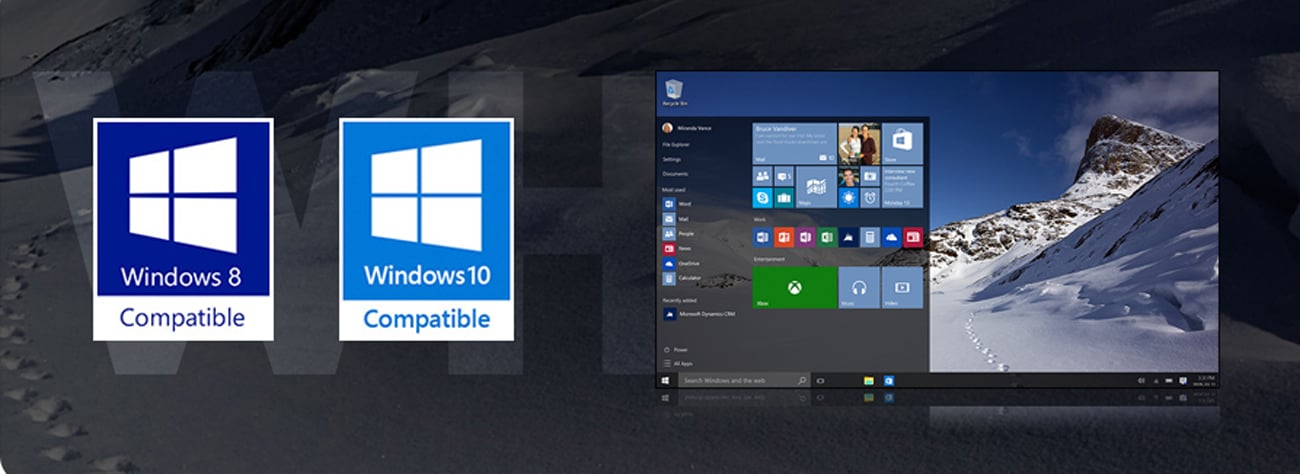Screen dimensions: 1300x474
Task: Launch OneDrive cloud tile in Work group
Action: click(x=891, y=237)
